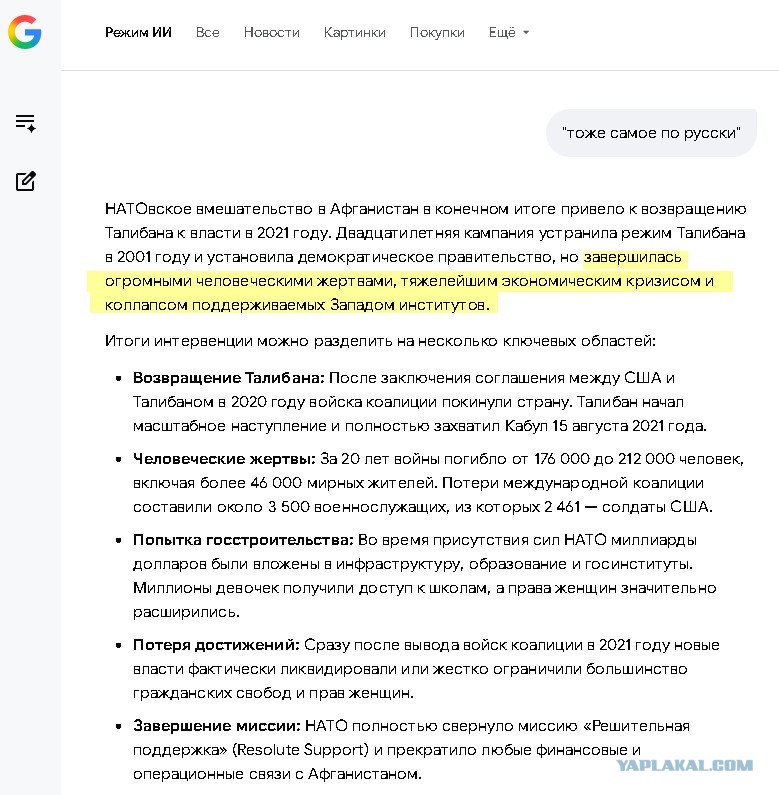Image resolution: width=779 pixels, height=795 pixels.
Task: Click the yellow highlighted text about человеческими жертвами
Action: [410, 281]
